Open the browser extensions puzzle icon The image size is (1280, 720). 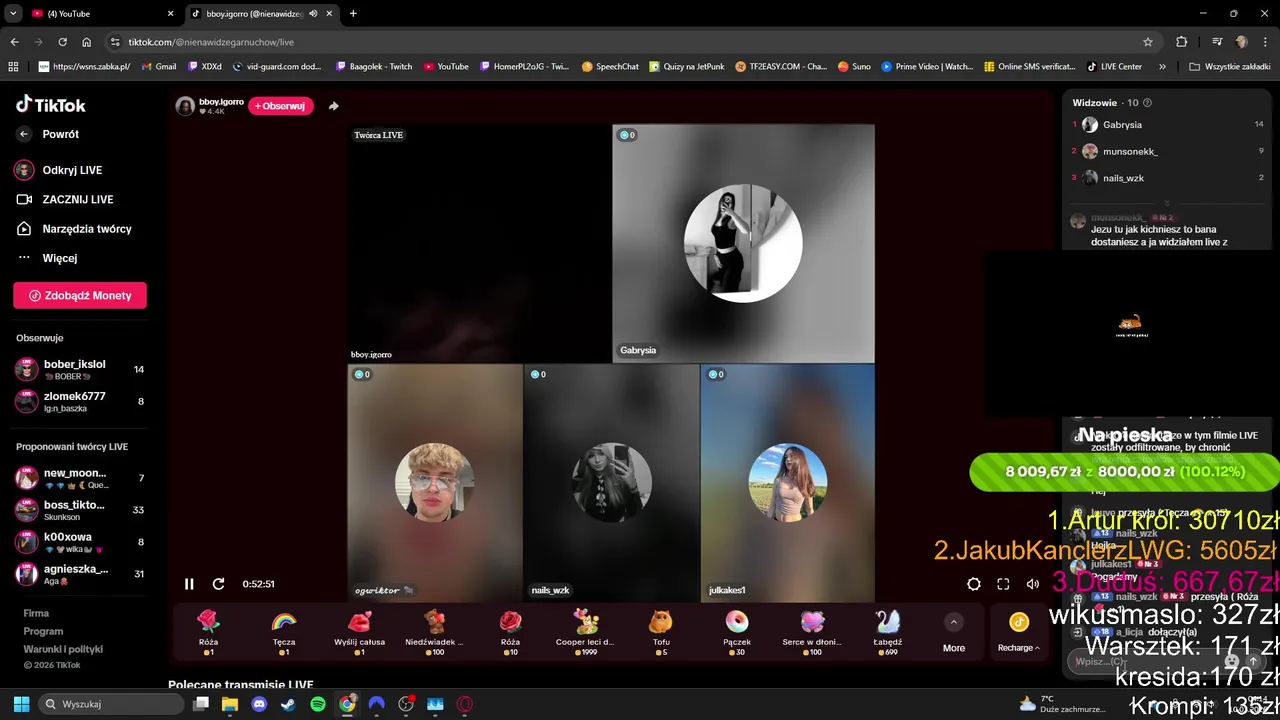[x=1182, y=42]
